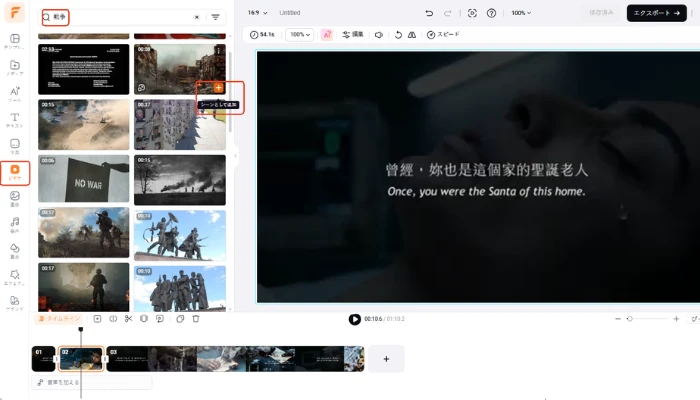Click the split clip icon in timeline toolbar
The width and height of the screenshot is (700, 400).
(113, 319)
